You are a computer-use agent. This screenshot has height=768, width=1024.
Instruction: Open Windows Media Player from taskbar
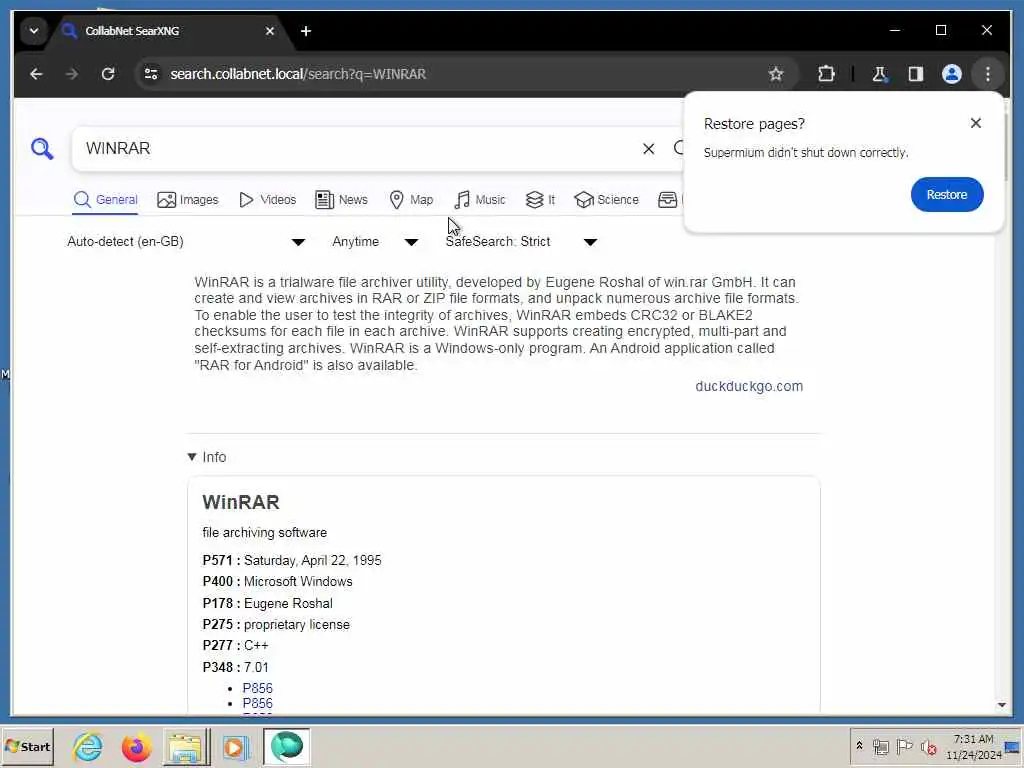tap(235, 746)
